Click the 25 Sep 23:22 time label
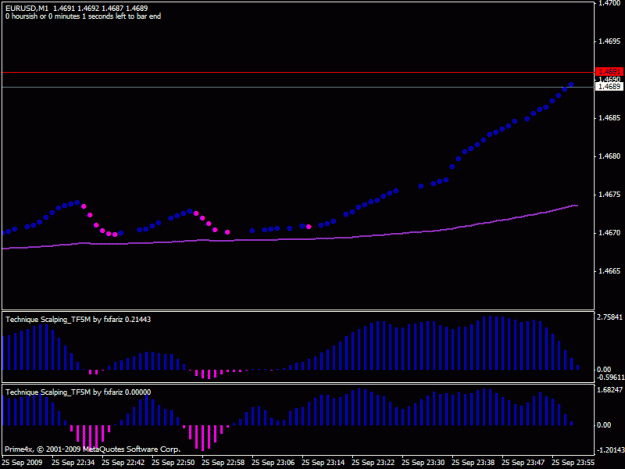625x469 pixels. 373,463
